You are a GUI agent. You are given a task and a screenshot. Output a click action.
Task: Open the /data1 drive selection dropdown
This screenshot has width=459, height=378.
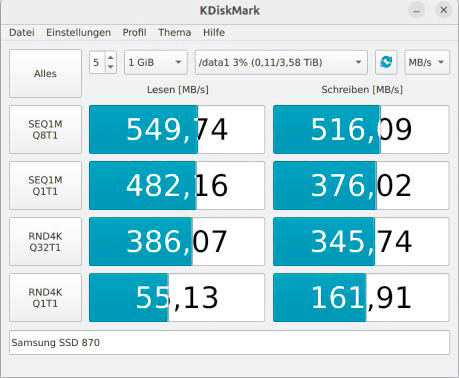pyautogui.click(x=281, y=62)
